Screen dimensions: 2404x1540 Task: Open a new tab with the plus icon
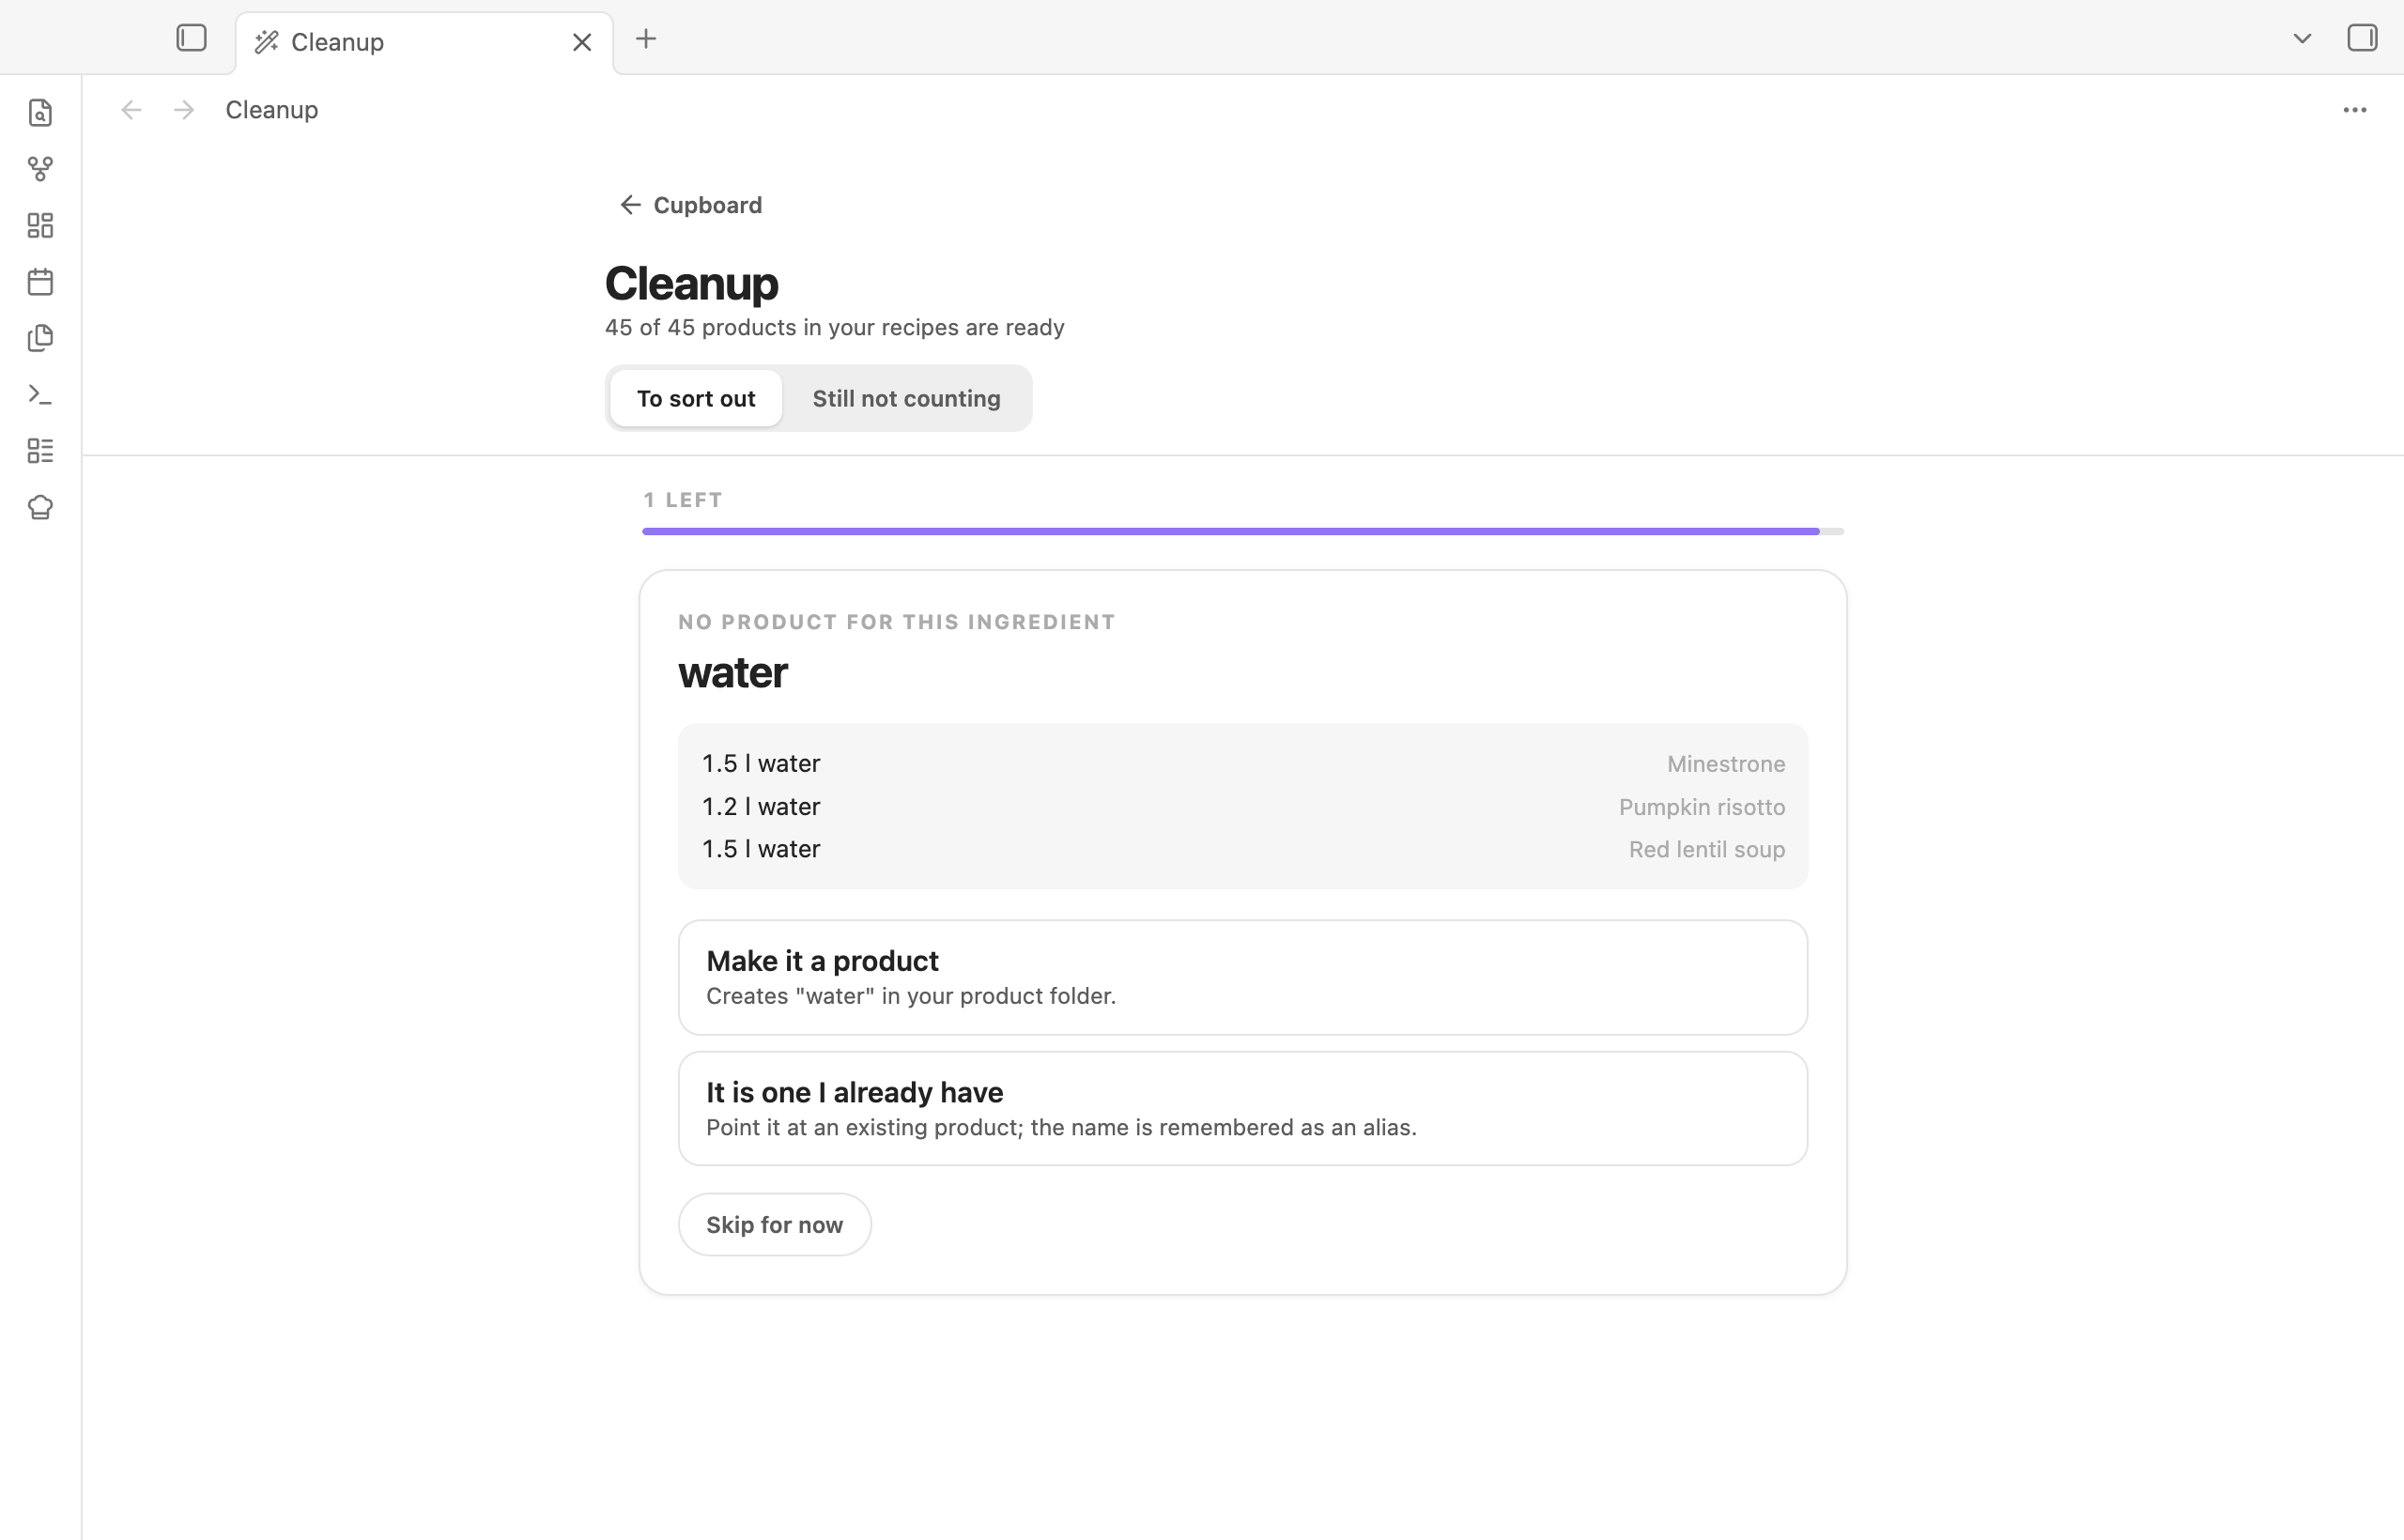[646, 39]
